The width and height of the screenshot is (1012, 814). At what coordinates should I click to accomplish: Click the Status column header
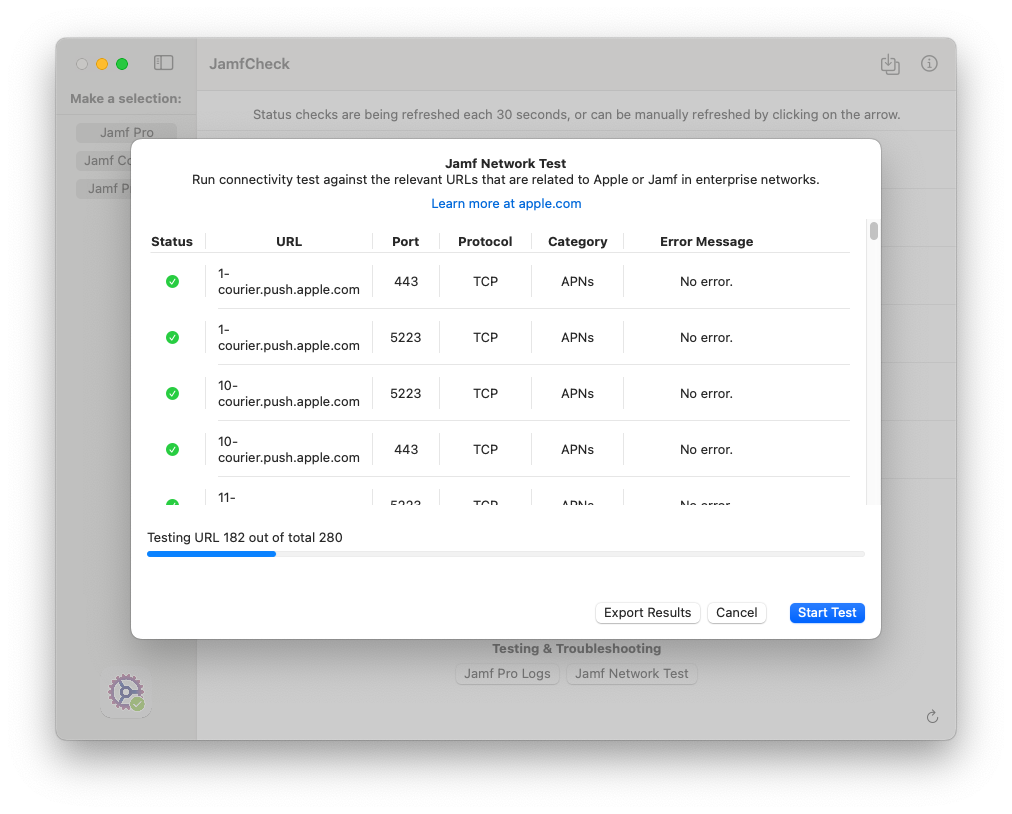pyautogui.click(x=172, y=241)
